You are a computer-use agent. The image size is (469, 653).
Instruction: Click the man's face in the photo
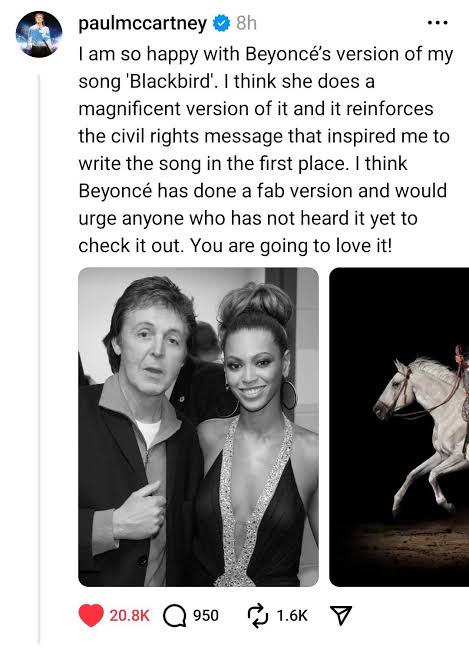tap(153, 350)
